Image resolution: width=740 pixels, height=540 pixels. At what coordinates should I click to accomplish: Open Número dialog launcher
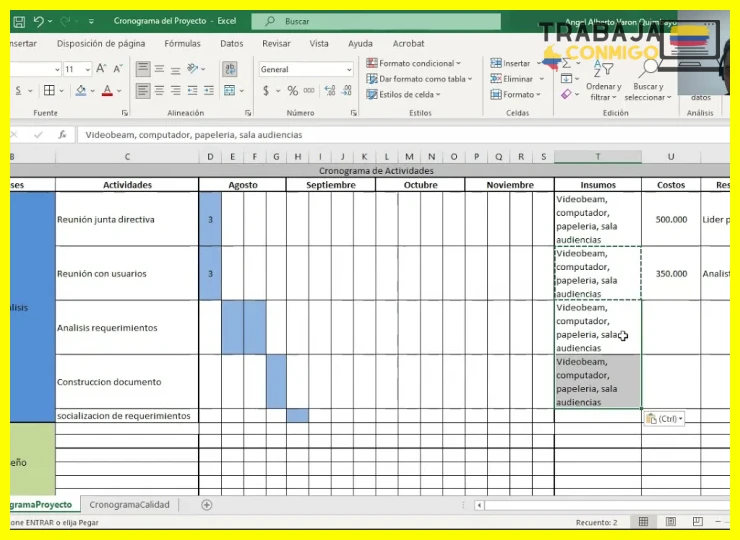(353, 113)
